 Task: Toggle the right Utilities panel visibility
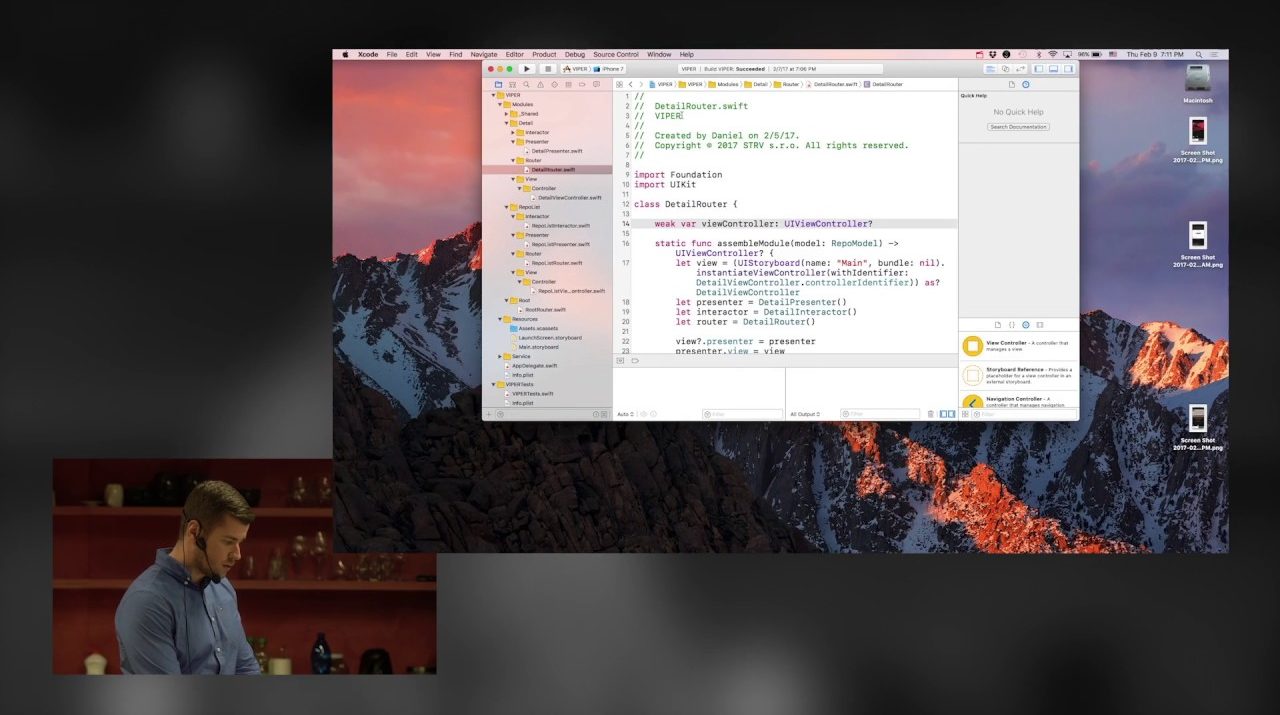1066,69
